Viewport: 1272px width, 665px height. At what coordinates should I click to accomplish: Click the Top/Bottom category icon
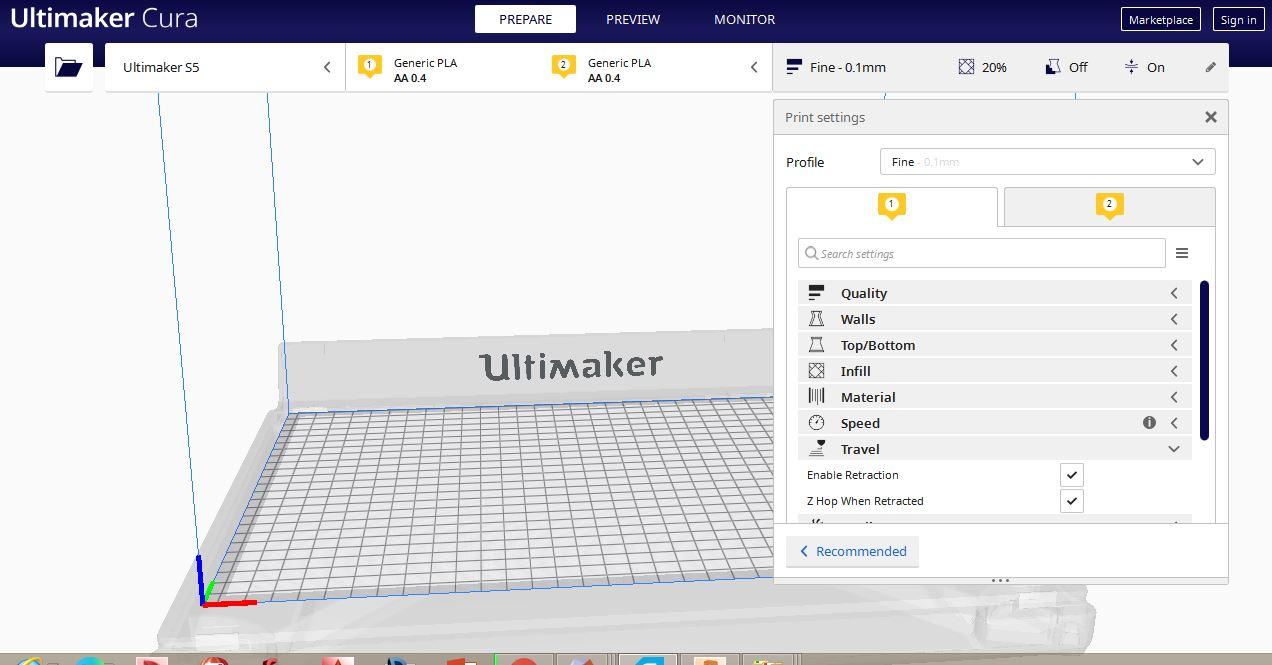pos(816,345)
